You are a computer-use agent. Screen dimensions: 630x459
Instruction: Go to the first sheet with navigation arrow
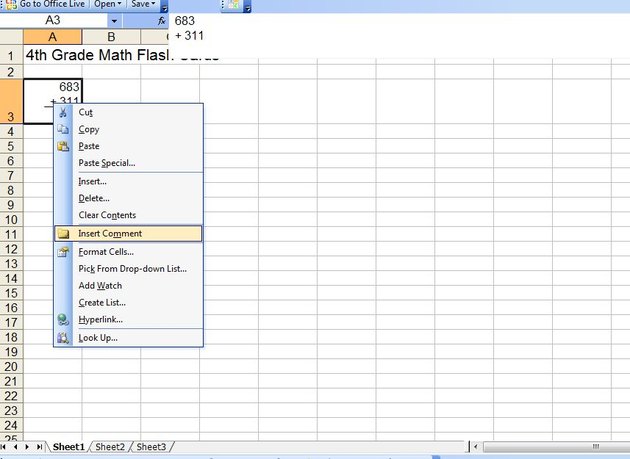tap(4, 447)
